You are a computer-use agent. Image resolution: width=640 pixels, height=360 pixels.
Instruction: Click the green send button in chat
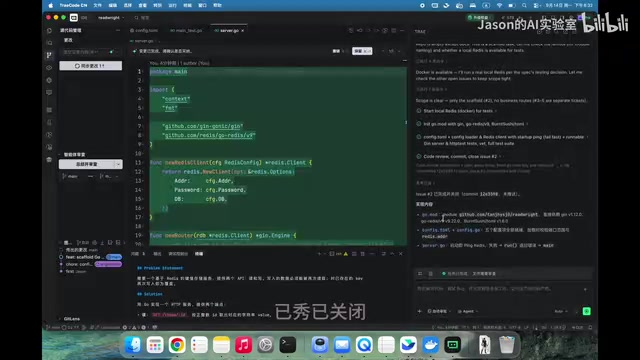587,311
